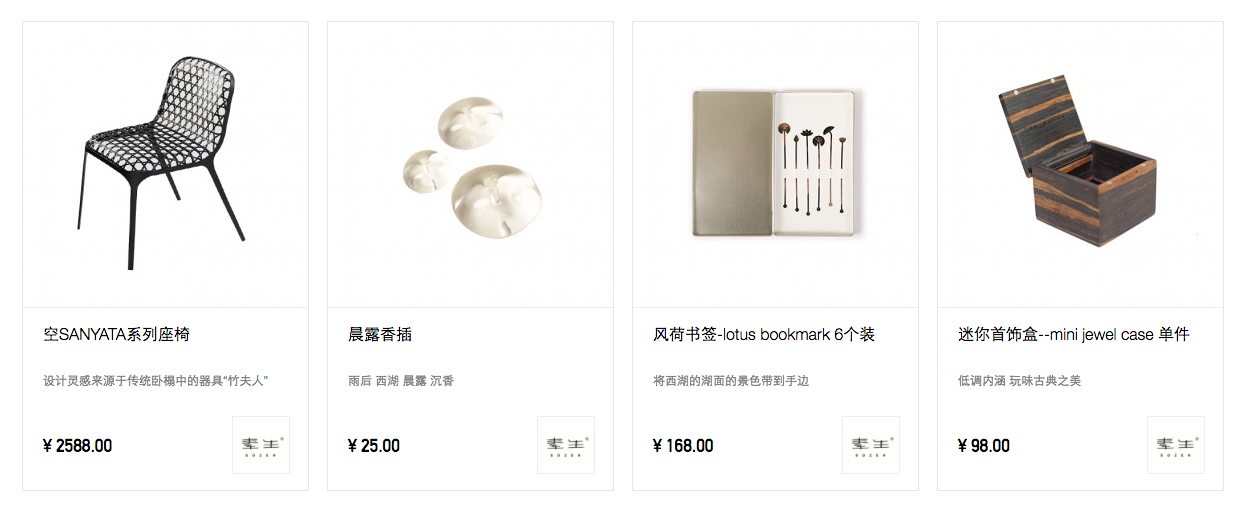Open 风荷书签-lotus bookmark 6个装 title
The height and width of the screenshot is (508, 1240).
point(764,334)
